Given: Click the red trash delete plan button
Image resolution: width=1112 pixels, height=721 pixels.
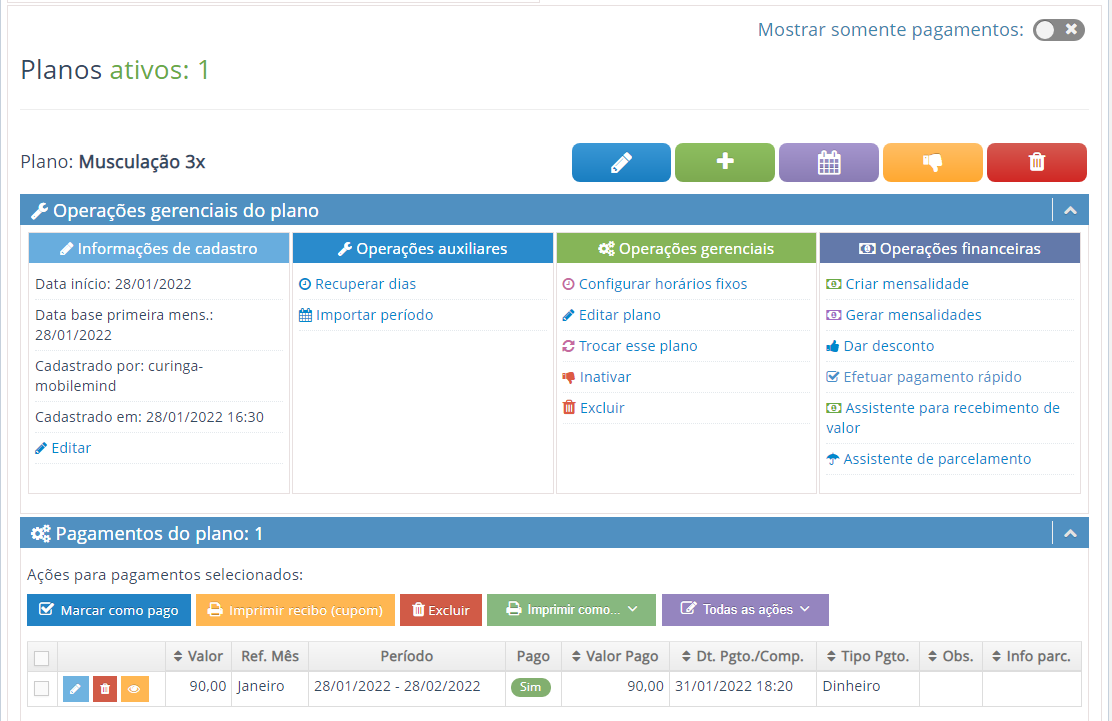Looking at the screenshot, I should [1036, 163].
